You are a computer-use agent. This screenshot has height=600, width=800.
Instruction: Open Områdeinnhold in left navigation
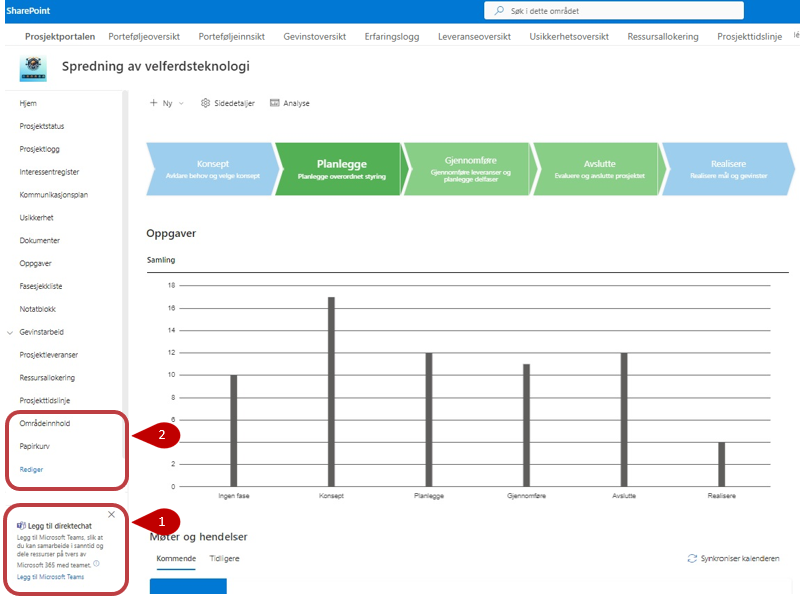45,424
